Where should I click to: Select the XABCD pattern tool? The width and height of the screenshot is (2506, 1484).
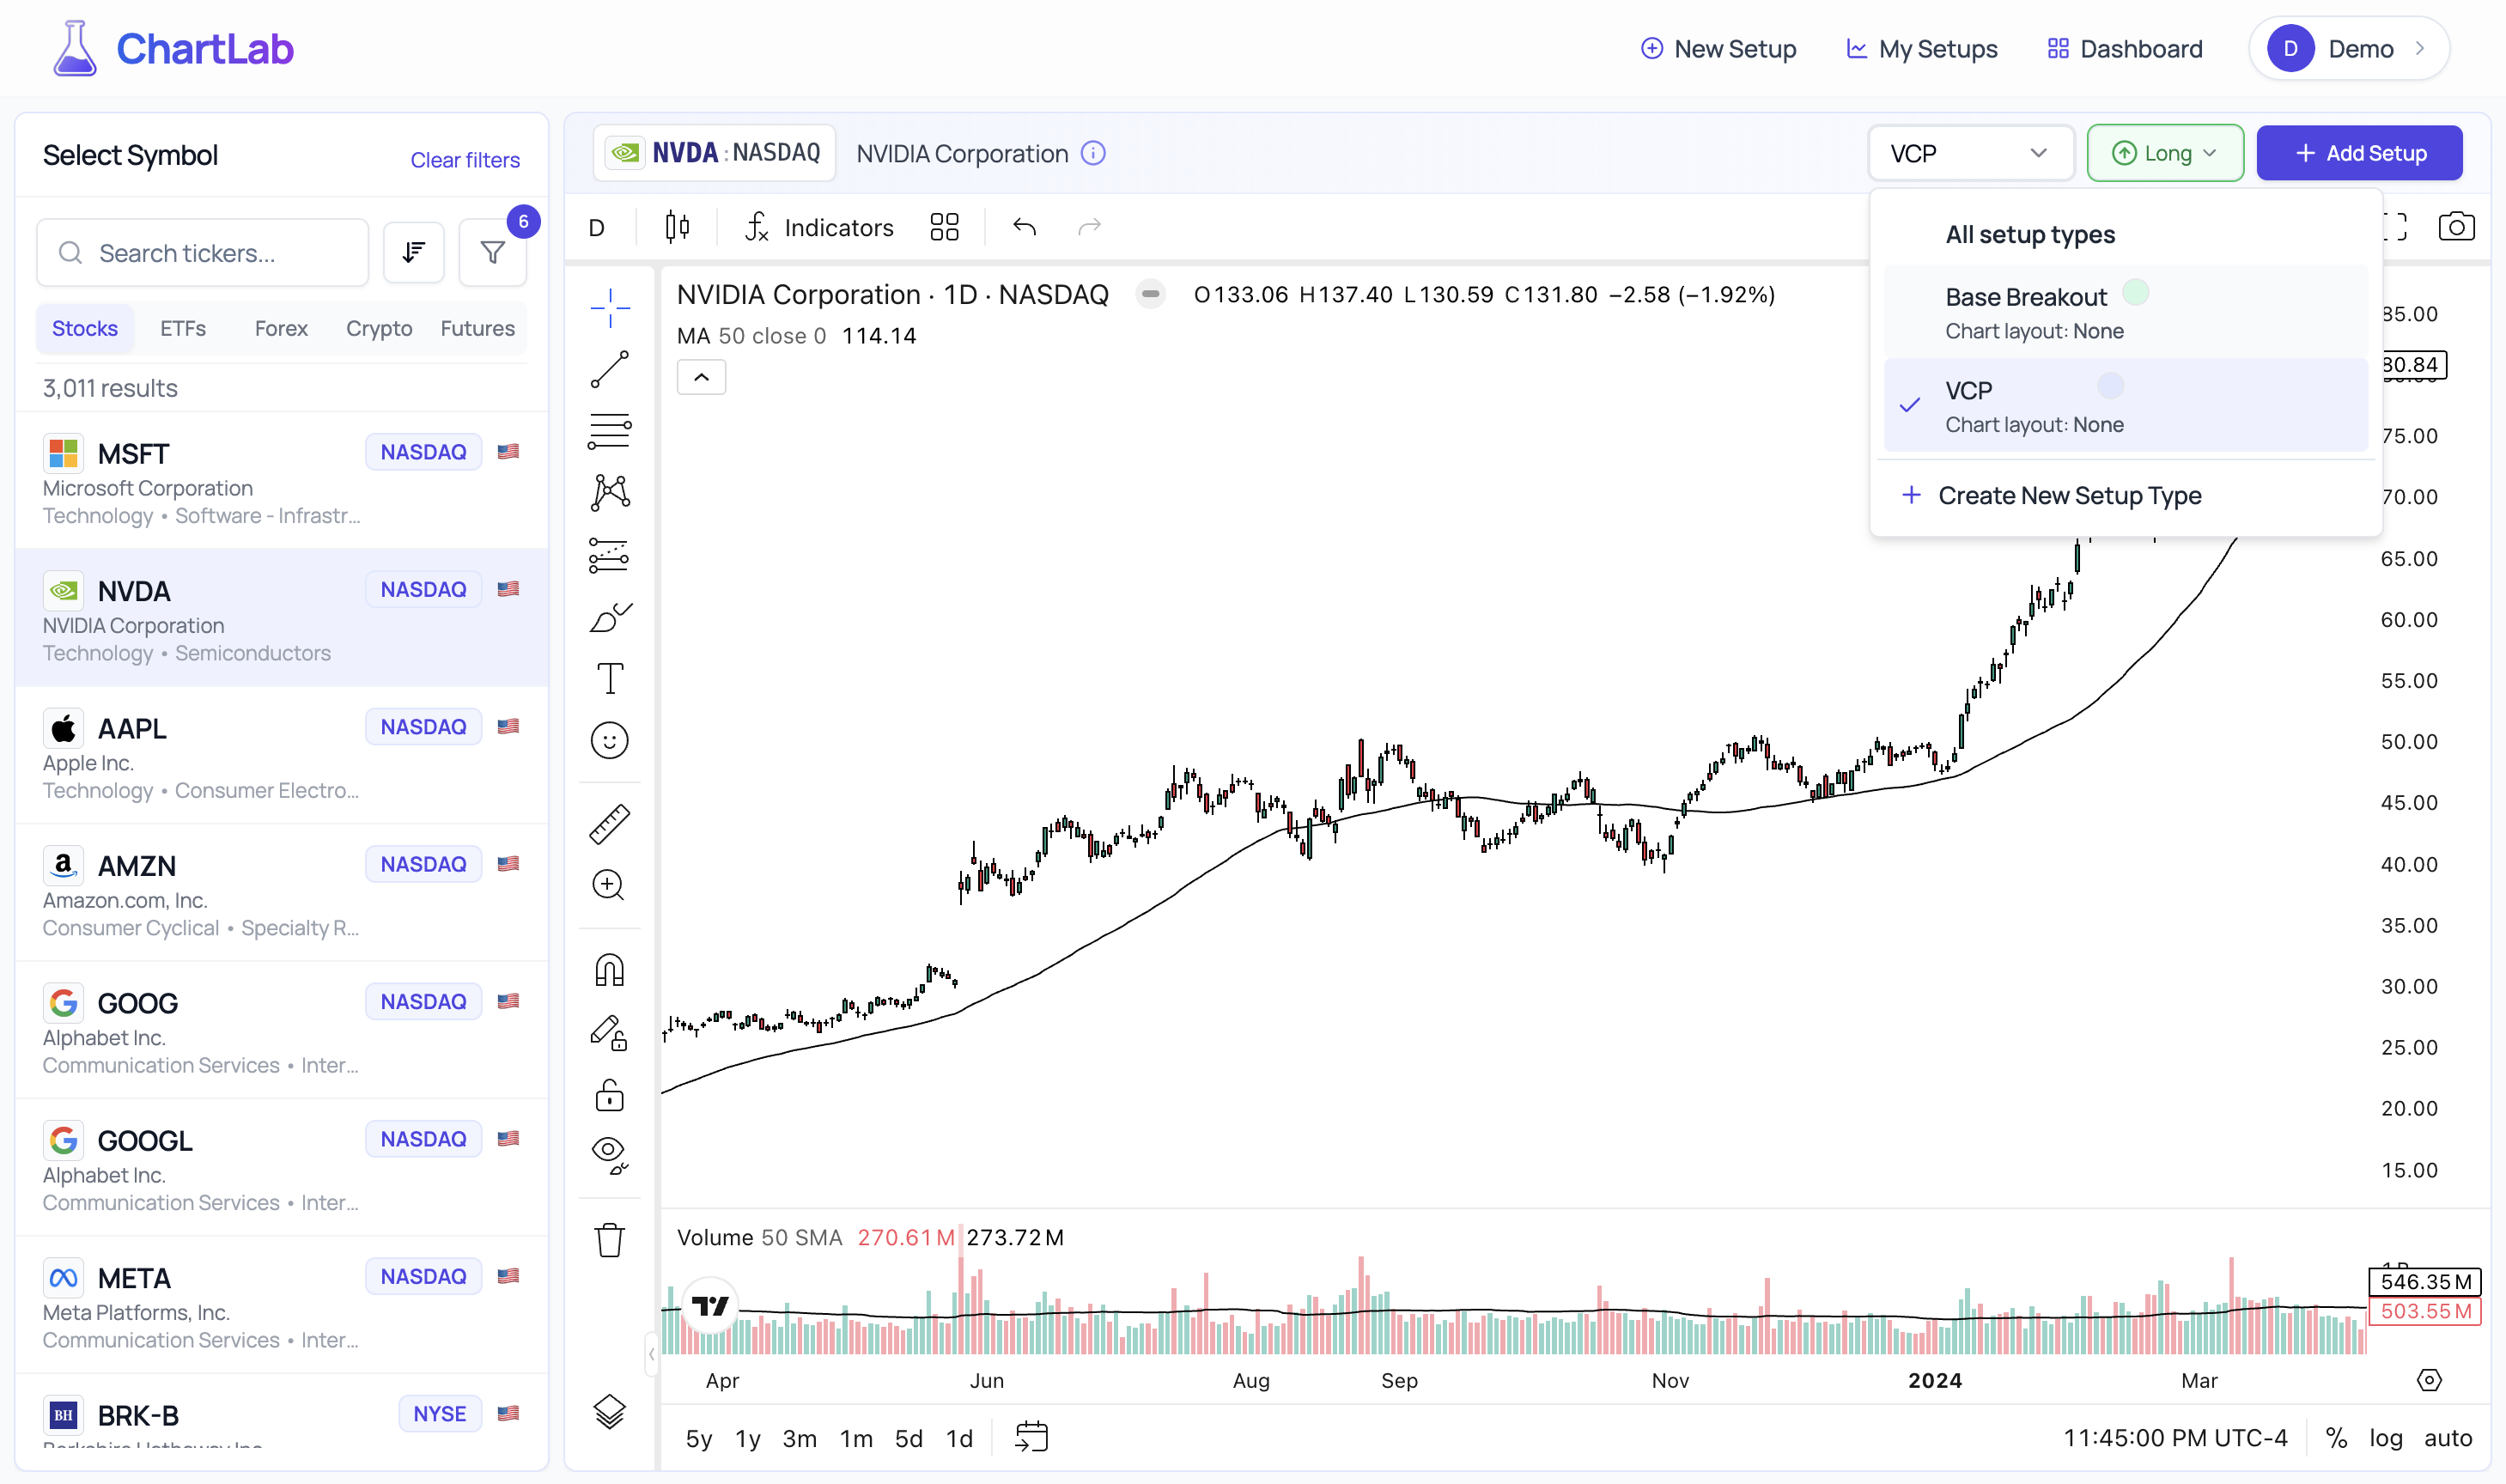609,493
